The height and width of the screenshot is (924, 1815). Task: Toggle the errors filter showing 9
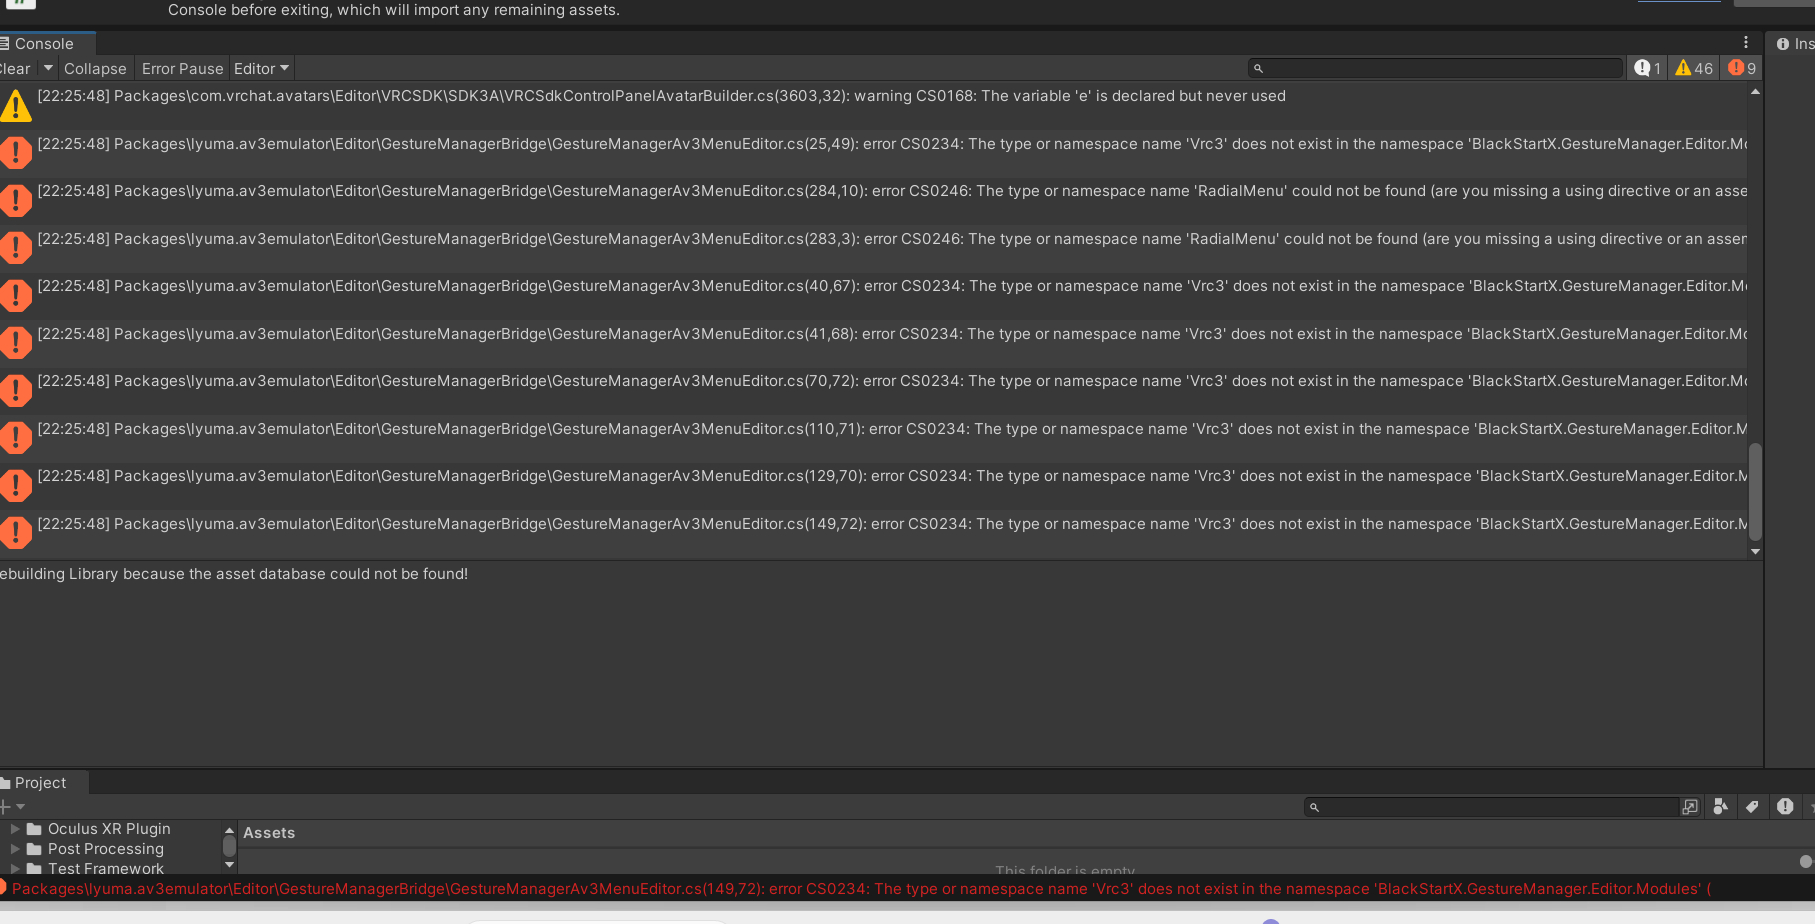click(1742, 68)
